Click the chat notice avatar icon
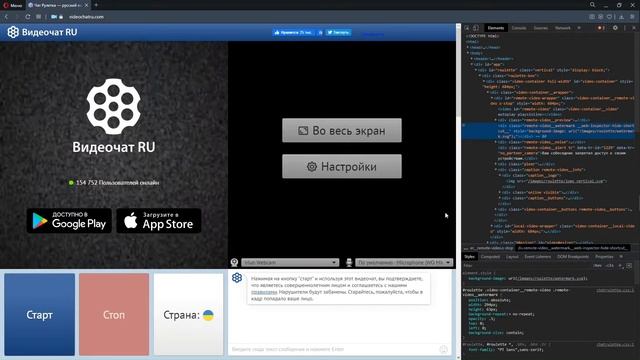 tap(237, 278)
